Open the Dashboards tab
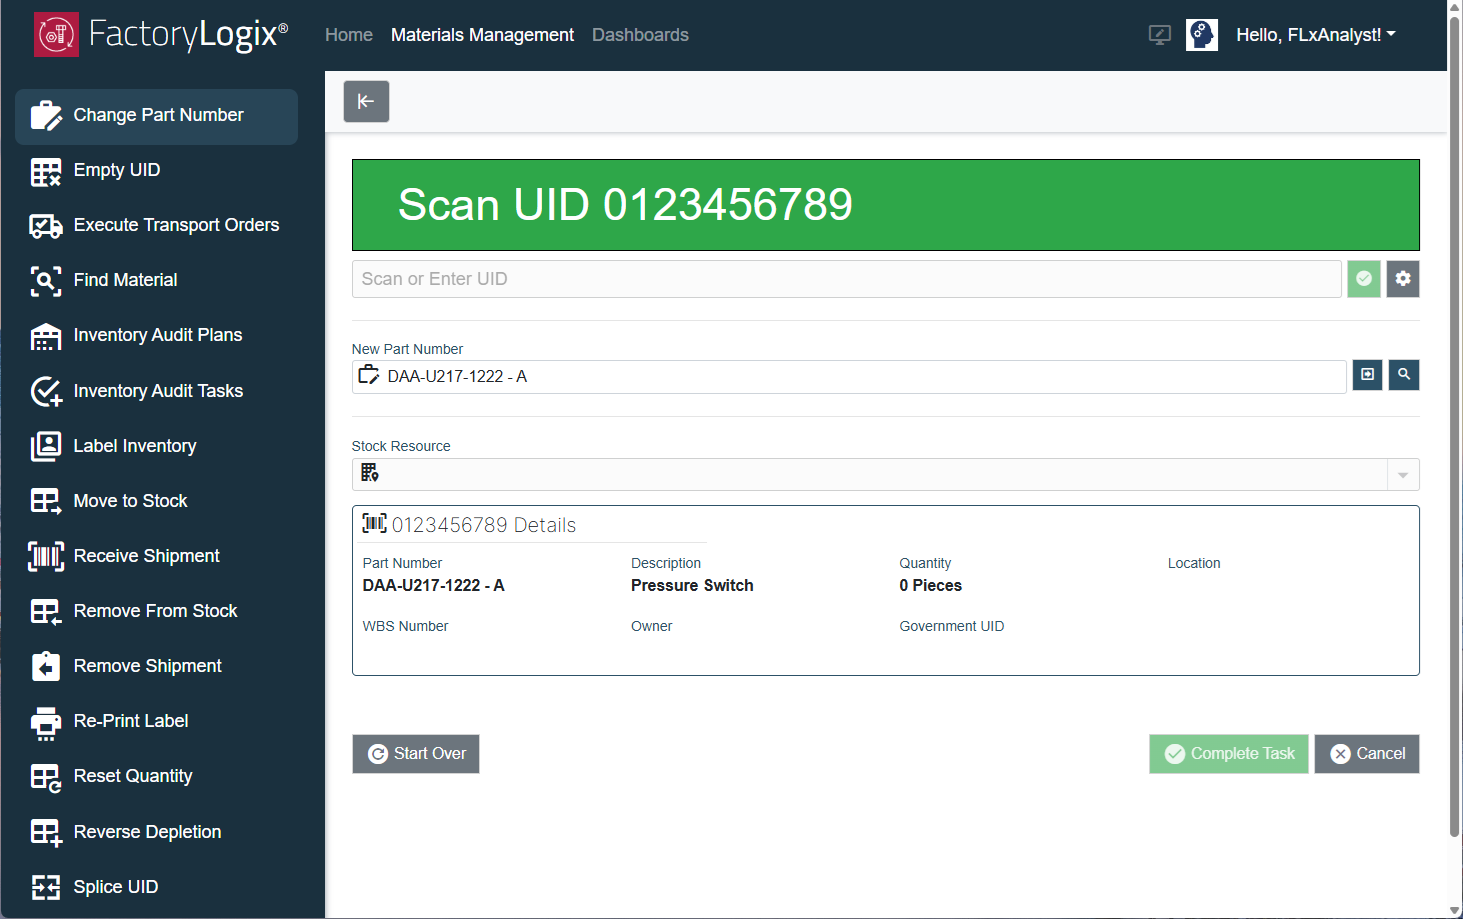The image size is (1463, 919). coord(640,35)
